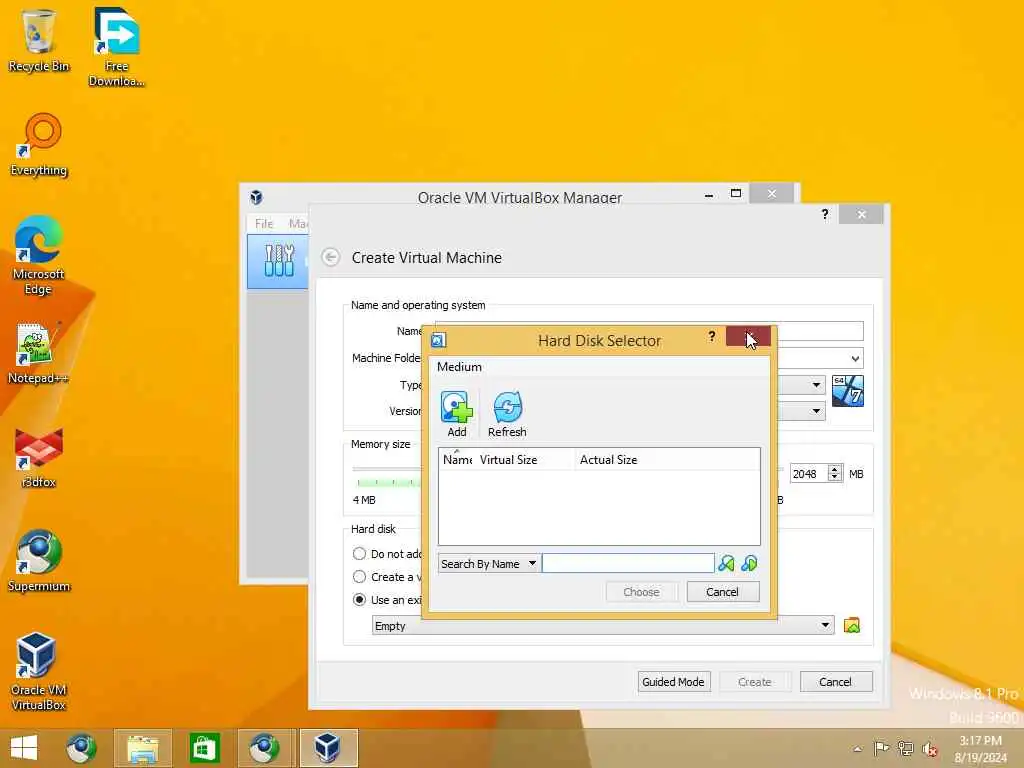Decrease memory size with down arrow
The width and height of the screenshot is (1024, 768).
[835, 478]
